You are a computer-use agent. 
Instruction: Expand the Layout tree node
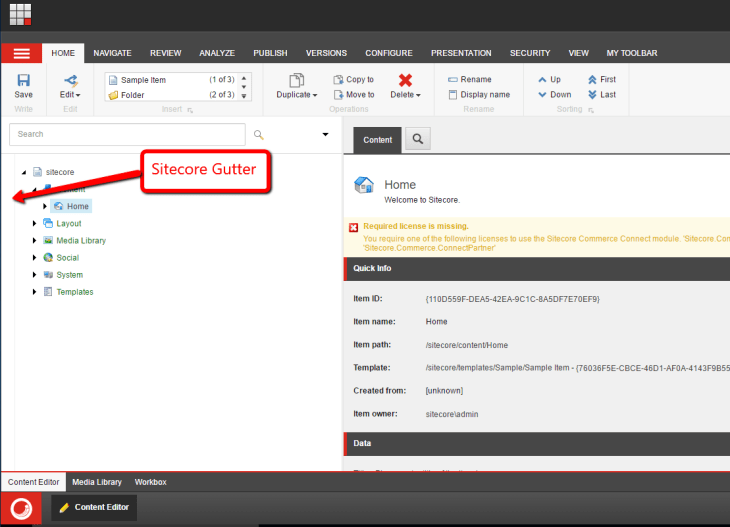coord(34,223)
